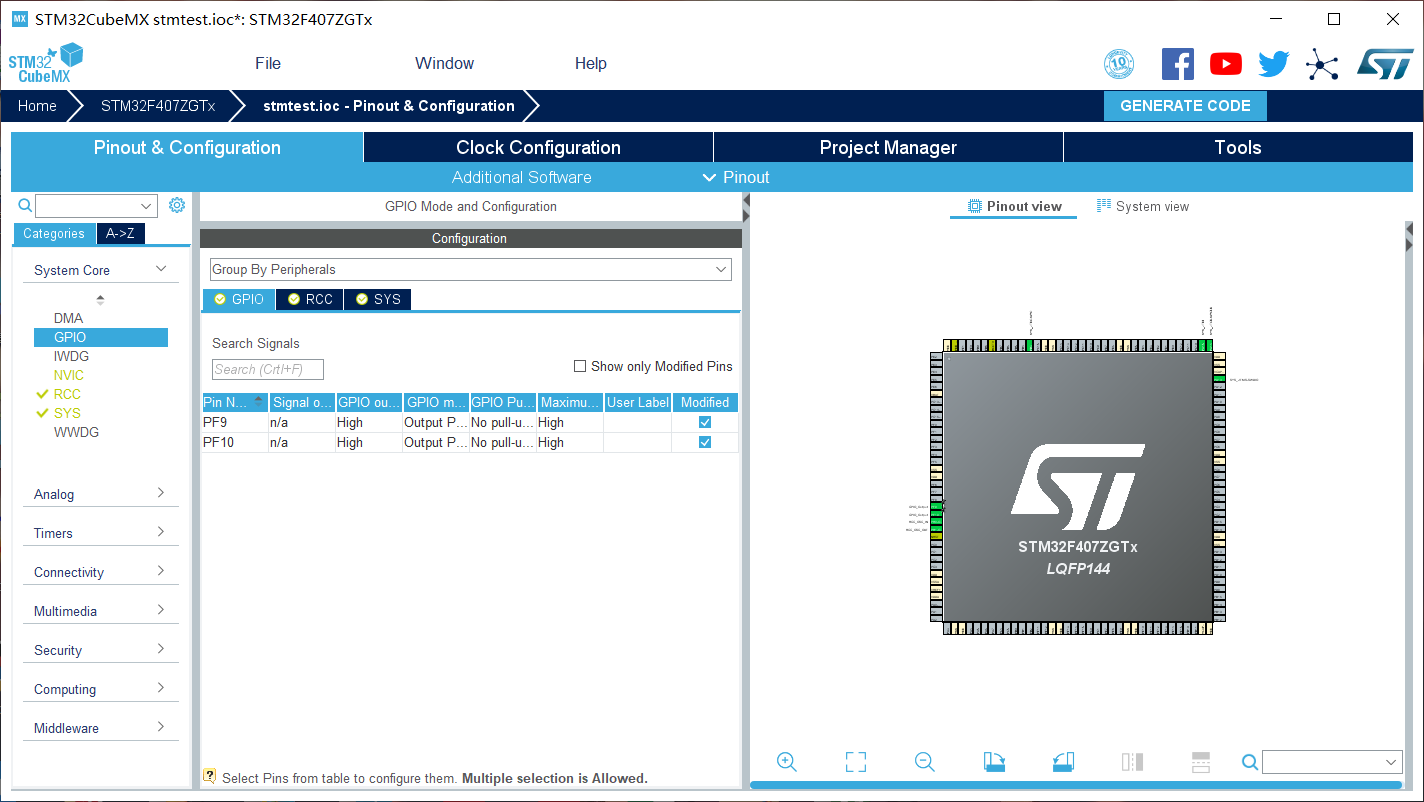Open the ST Twitter icon
The image size is (1424, 802).
click(x=1274, y=64)
